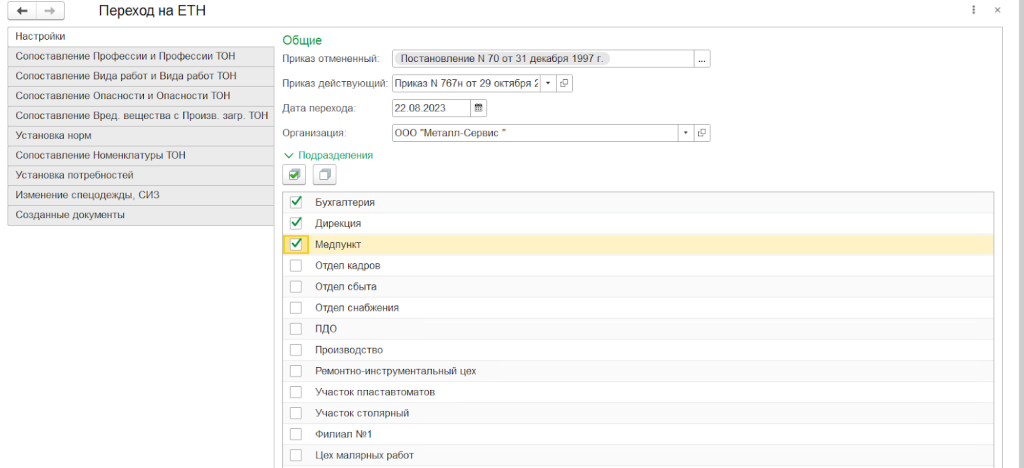1024x468 pixels.
Task: Open the Созданные документы tab
Action: [140, 215]
